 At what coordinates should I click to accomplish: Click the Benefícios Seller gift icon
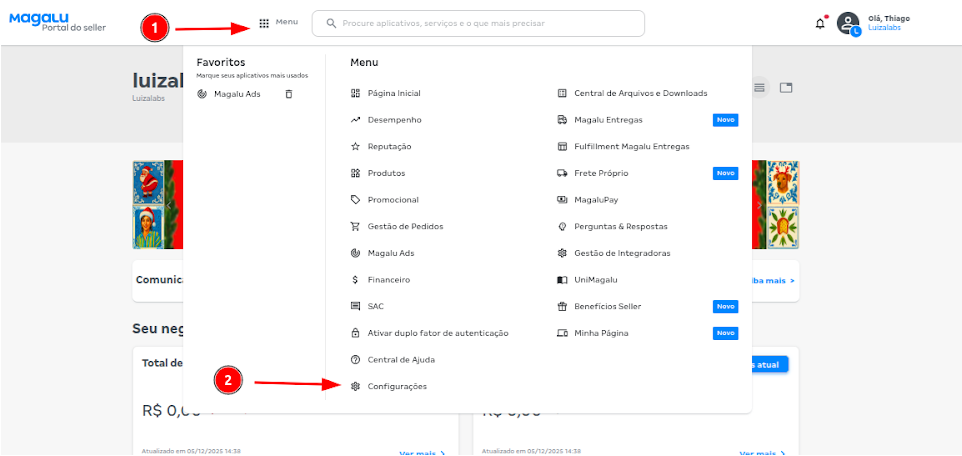point(561,306)
